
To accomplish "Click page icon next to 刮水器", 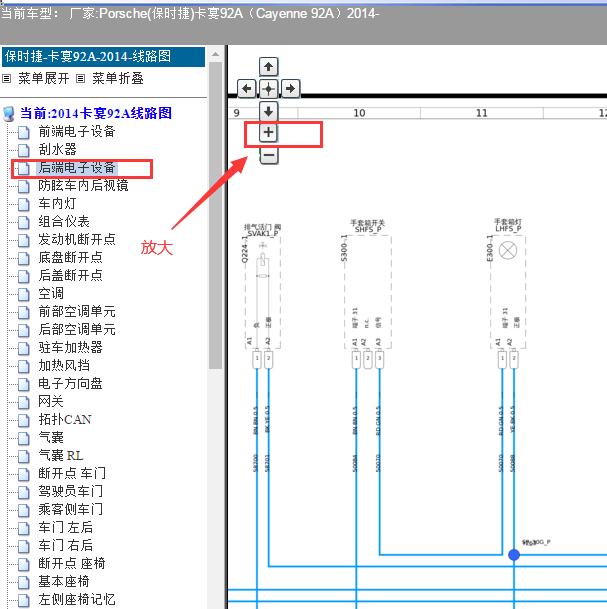I will click(24, 150).
